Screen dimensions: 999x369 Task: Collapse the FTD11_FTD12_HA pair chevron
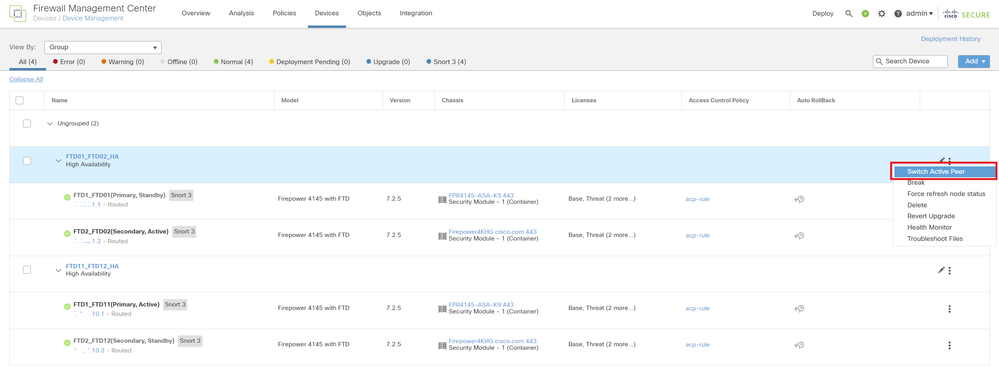[x=59, y=270]
